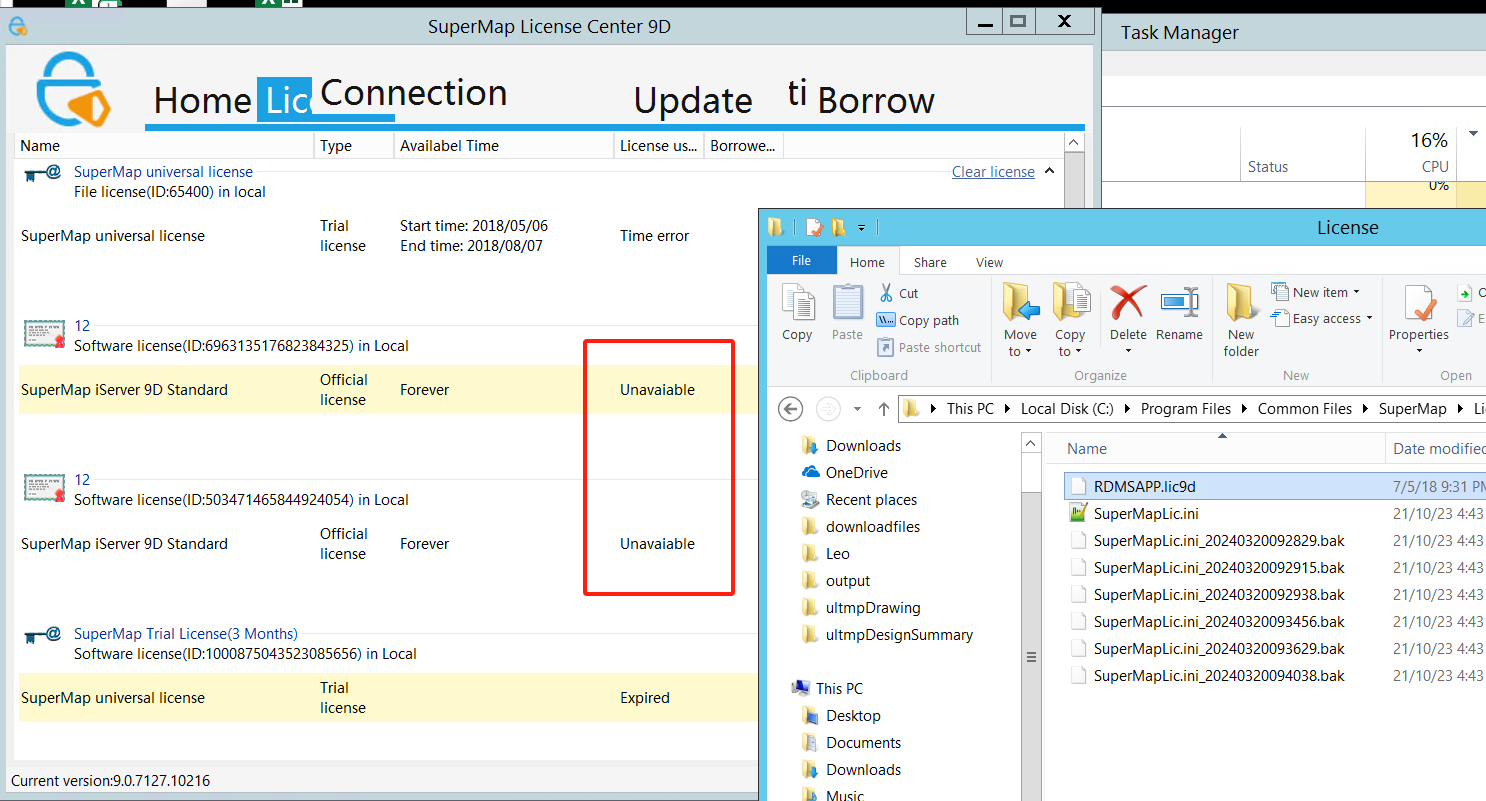The image size is (1486, 801).
Task: Click CPU column header in Task Manager
Action: 1410,153
